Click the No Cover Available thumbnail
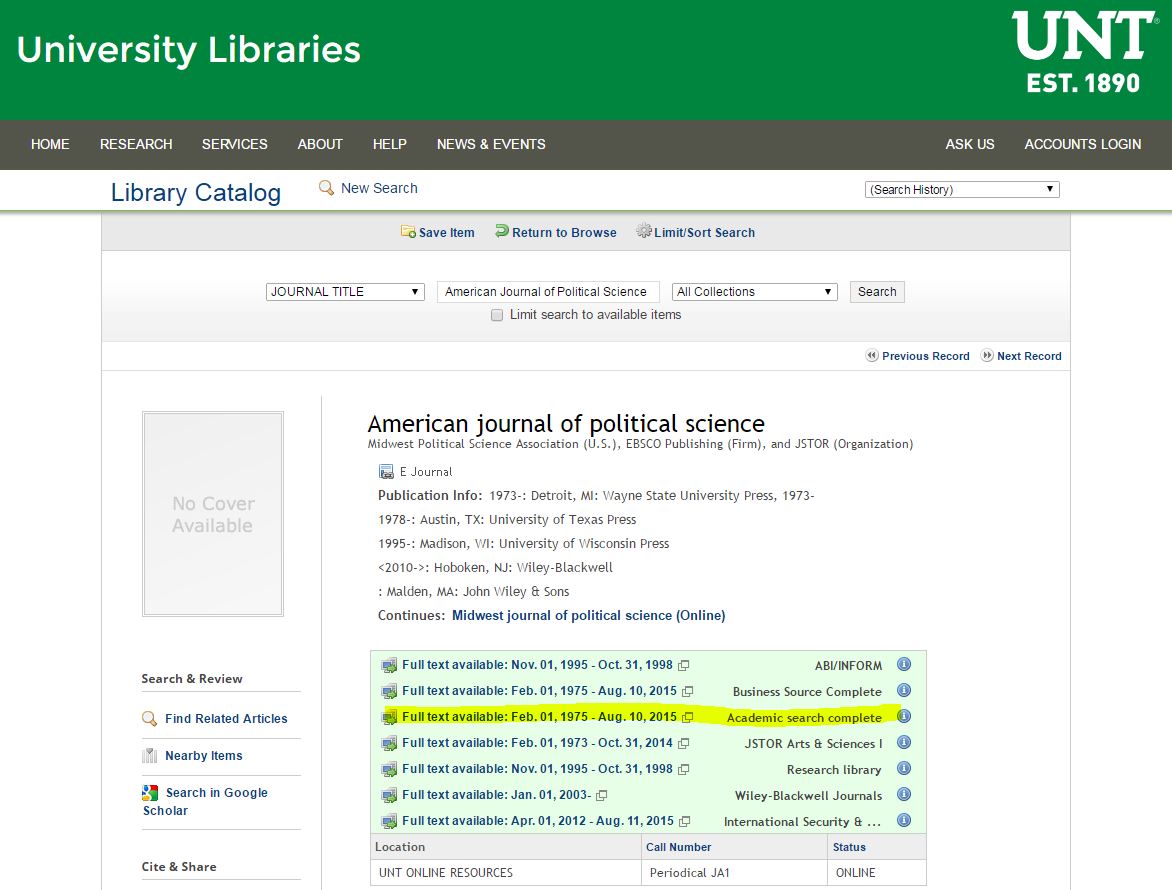 213,514
